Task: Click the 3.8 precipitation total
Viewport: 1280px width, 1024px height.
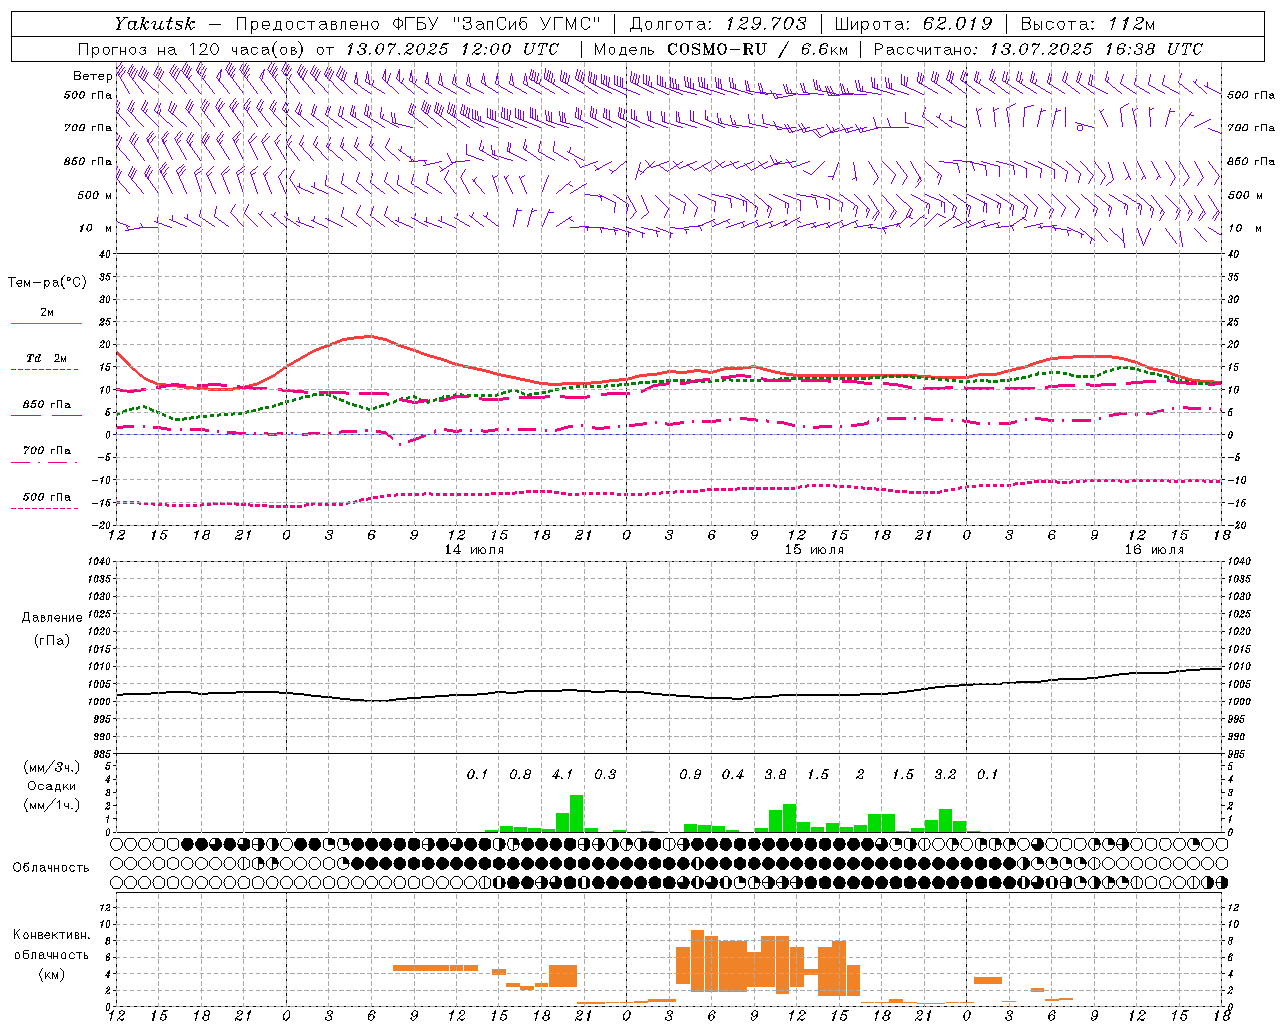Action: 775,774
